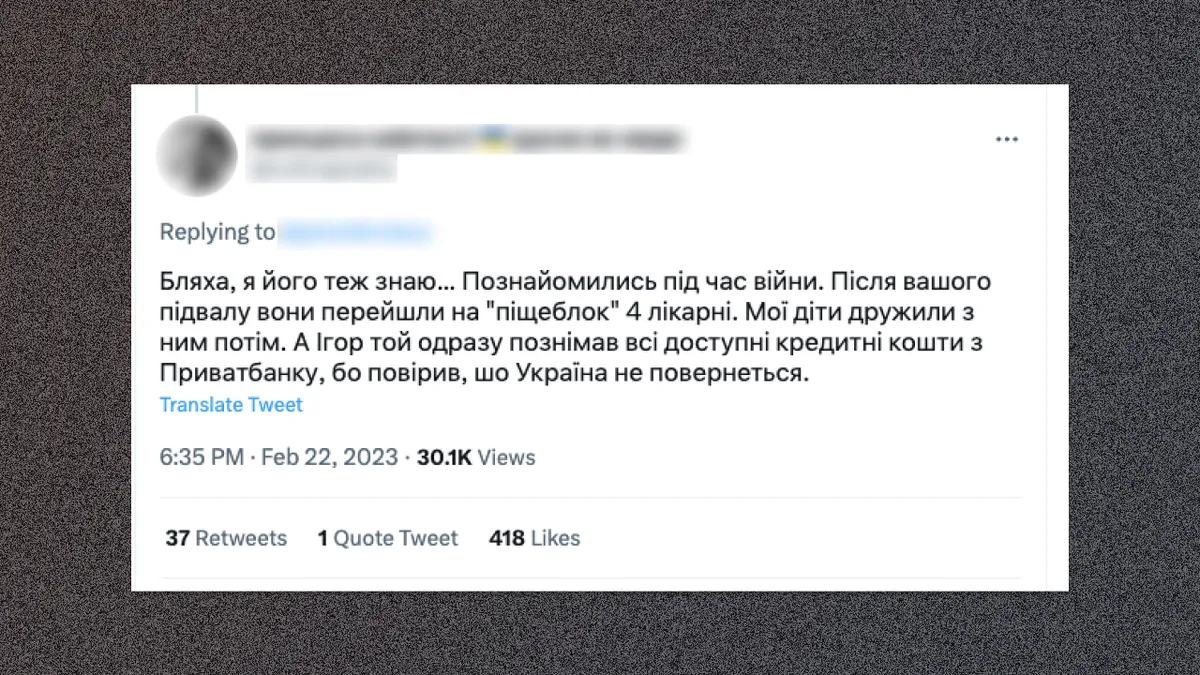Image resolution: width=1200 pixels, height=675 pixels.
Task: Click the Replying to label
Action: (x=217, y=233)
